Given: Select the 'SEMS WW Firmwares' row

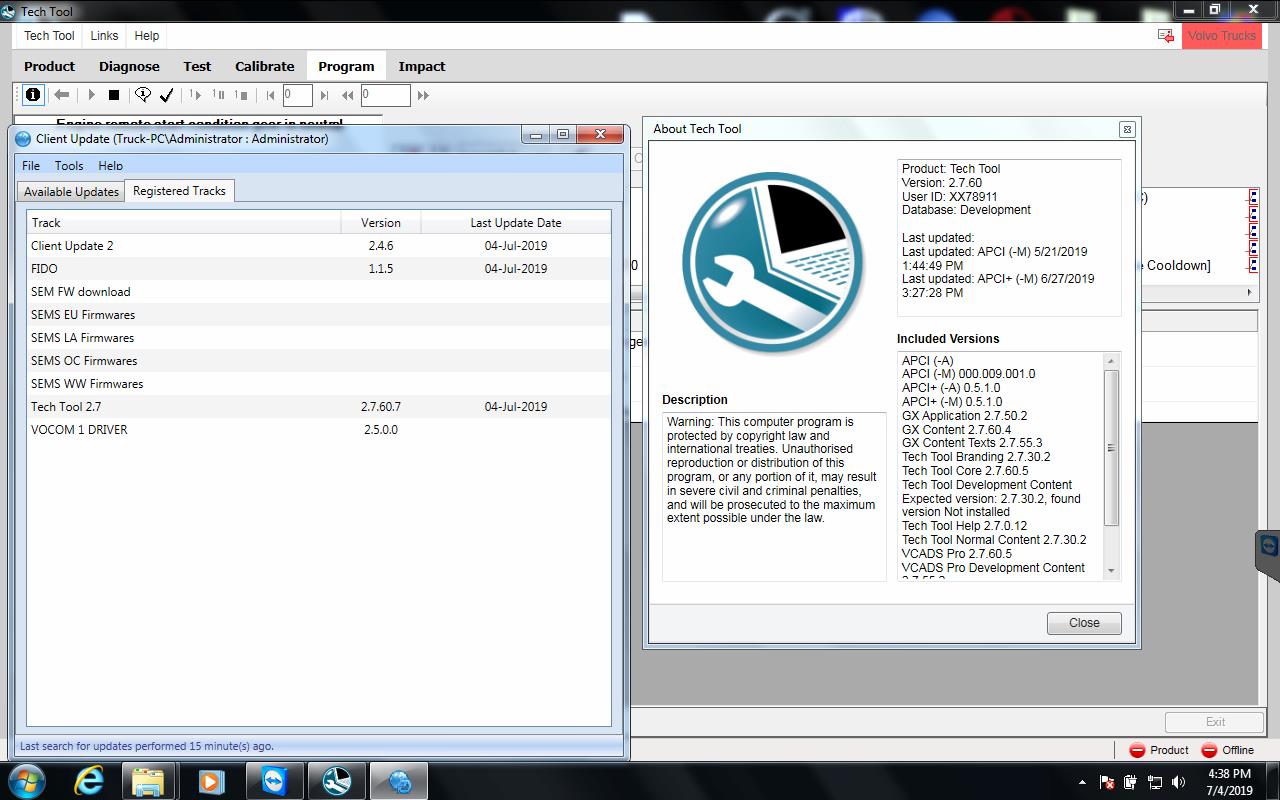Looking at the screenshot, I should click(x=319, y=384).
